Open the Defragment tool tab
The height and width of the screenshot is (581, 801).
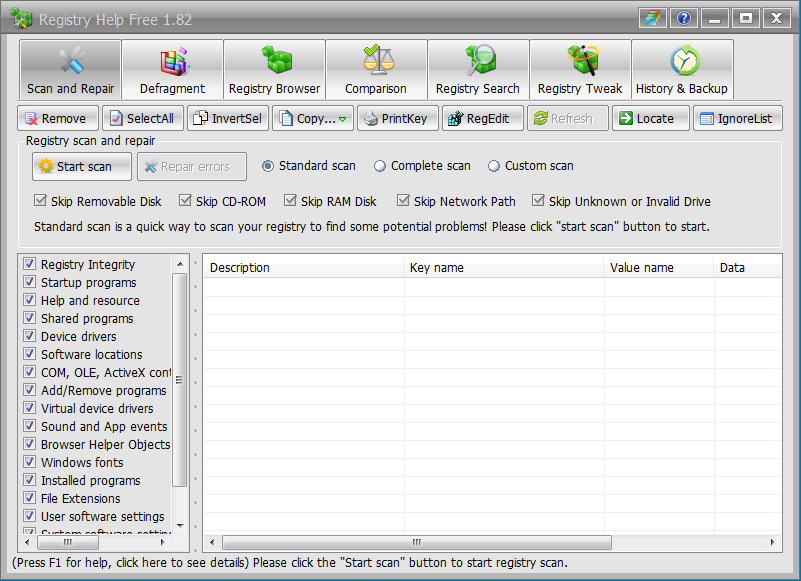click(172, 70)
